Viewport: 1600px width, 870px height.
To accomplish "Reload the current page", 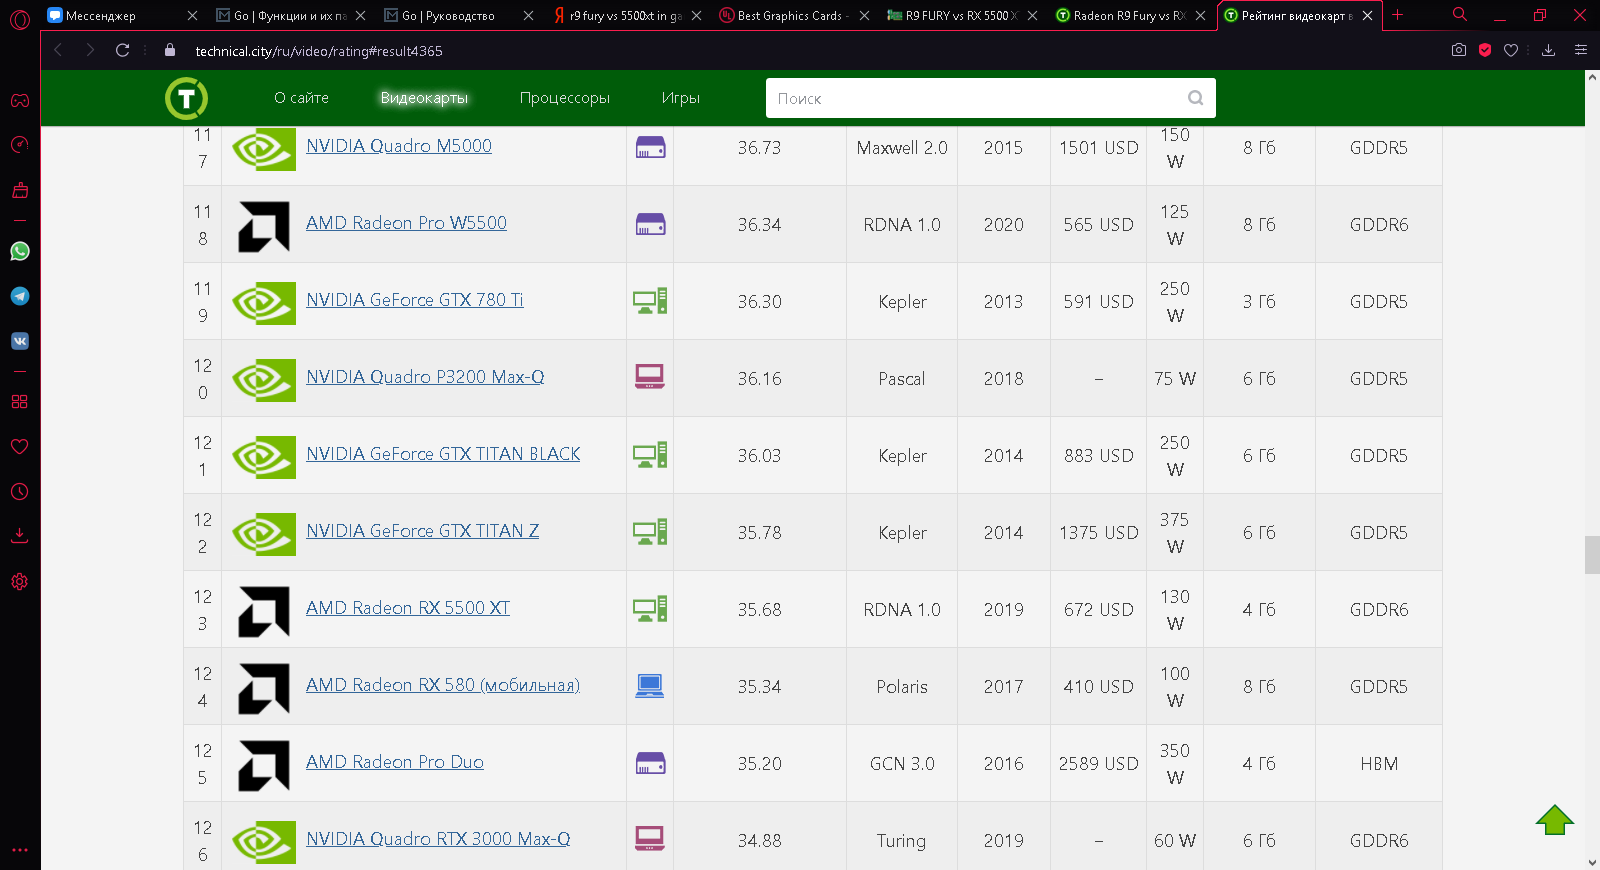I will (123, 50).
